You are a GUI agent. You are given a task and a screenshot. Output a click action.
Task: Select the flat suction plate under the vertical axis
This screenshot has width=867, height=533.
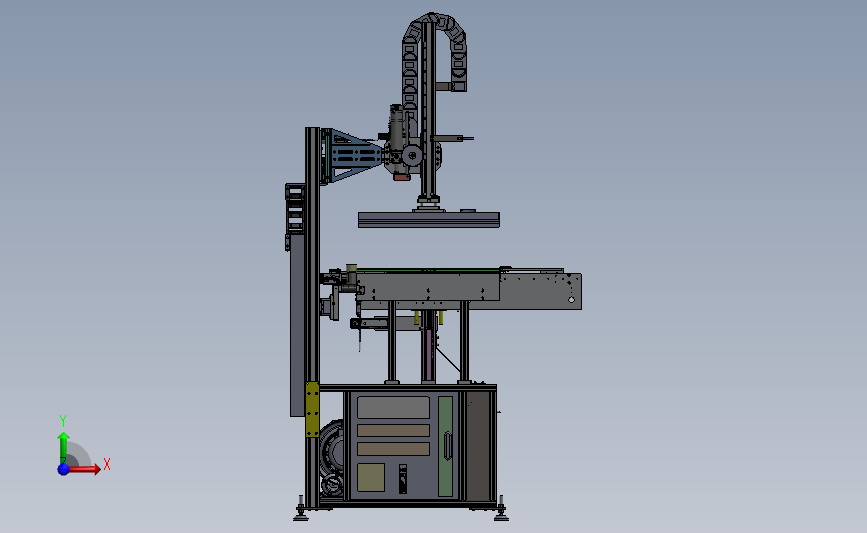point(429,220)
